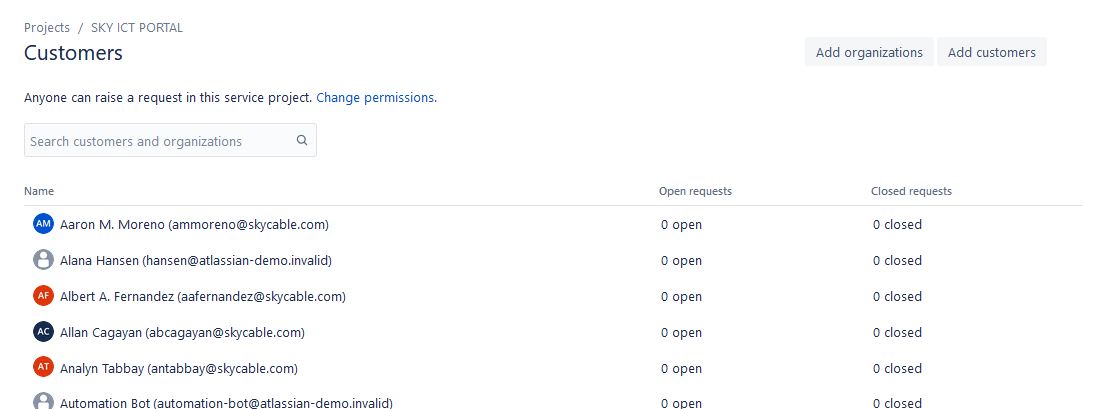1097x409 pixels.
Task: Click the search magnifier icon
Action: coord(302,140)
